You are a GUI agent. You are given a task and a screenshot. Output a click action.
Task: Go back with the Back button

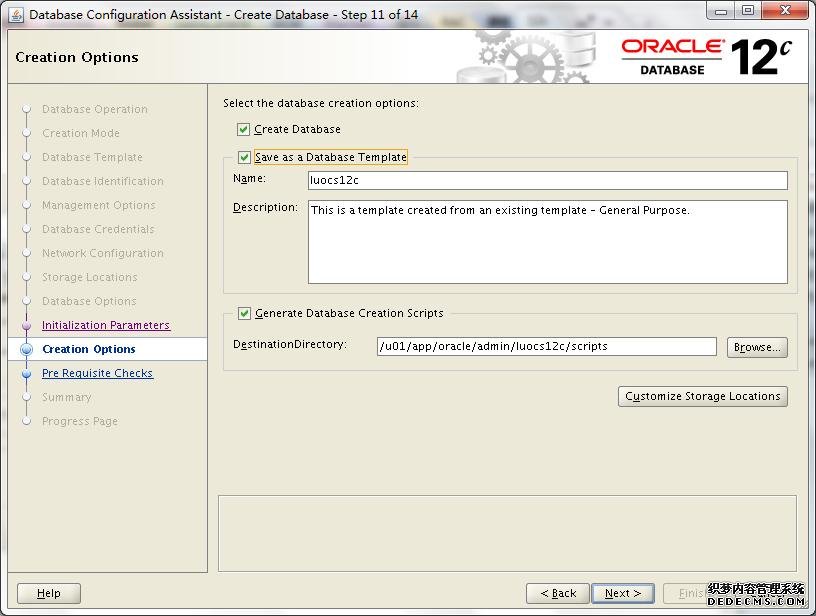557,593
